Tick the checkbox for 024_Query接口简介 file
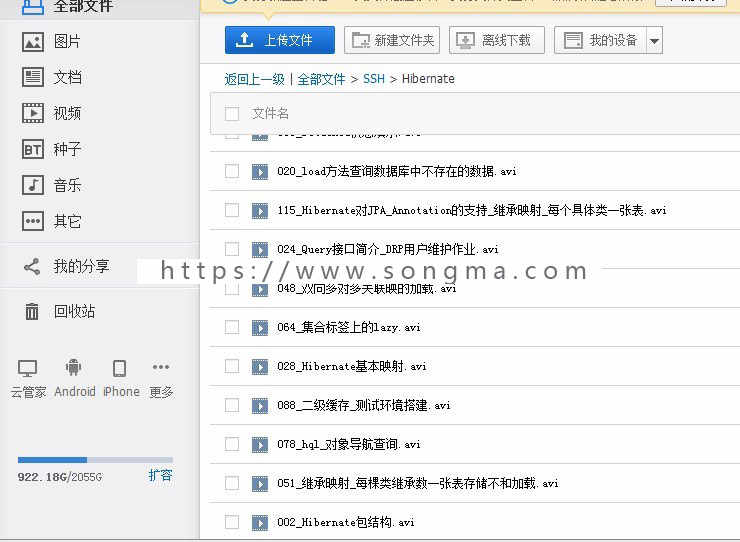Screen dimensions: 740x542 point(232,249)
